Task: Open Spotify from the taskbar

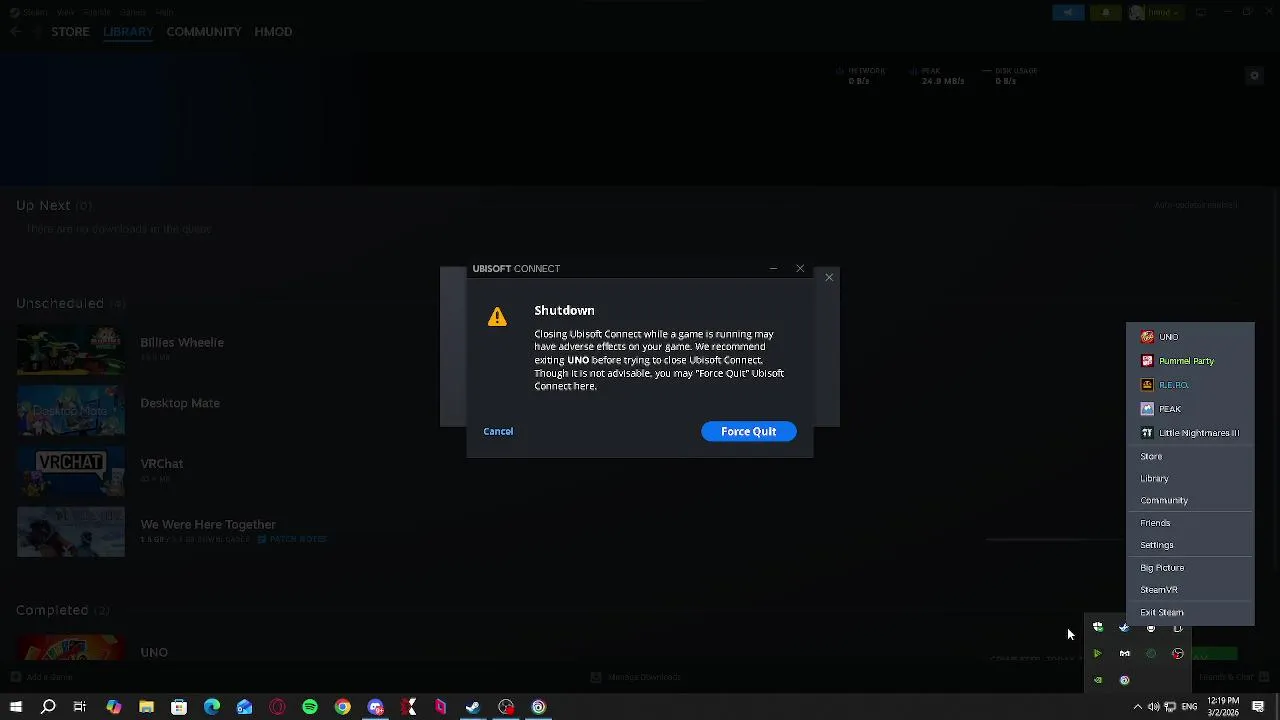Action: tap(310, 707)
